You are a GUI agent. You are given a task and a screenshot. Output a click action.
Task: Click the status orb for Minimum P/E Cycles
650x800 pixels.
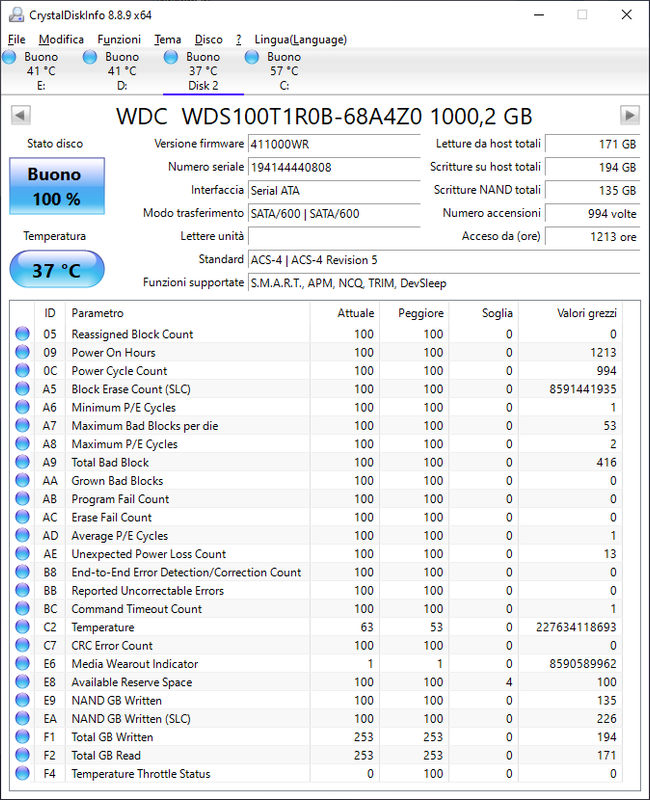[22, 407]
